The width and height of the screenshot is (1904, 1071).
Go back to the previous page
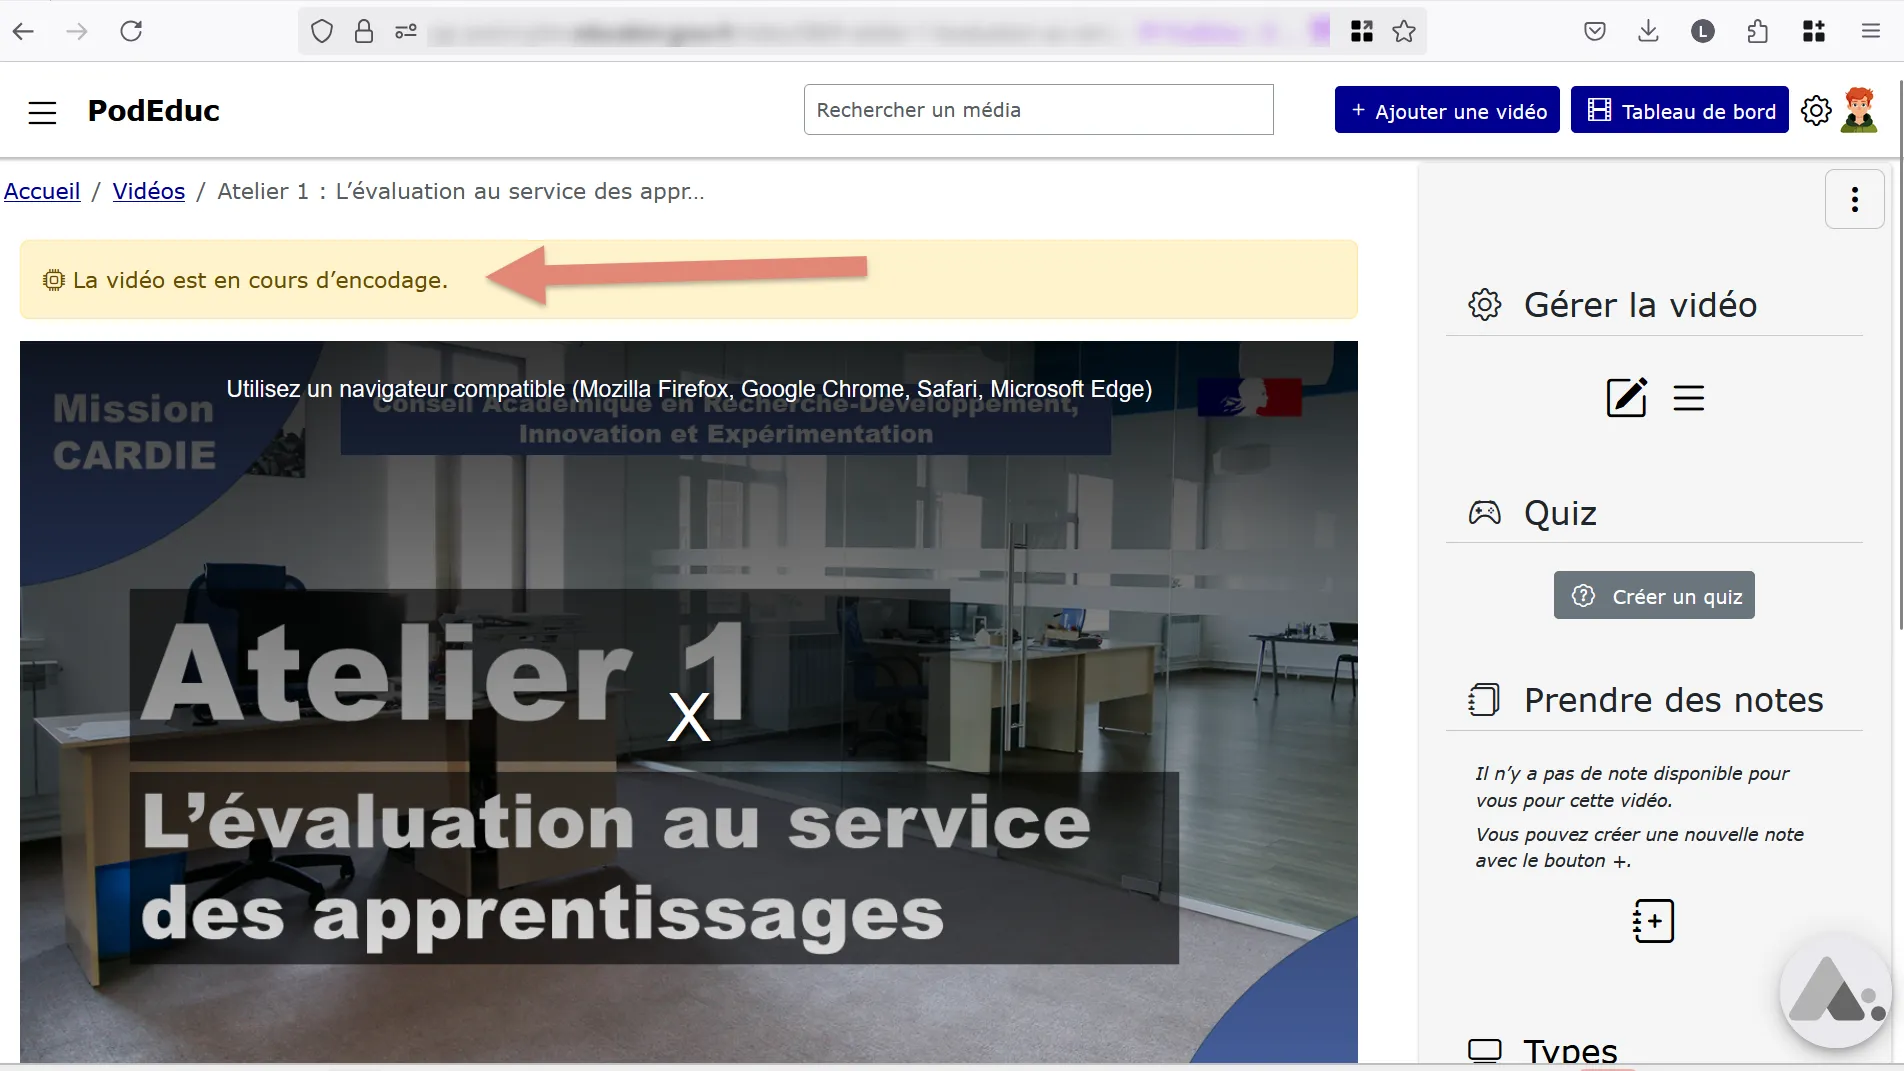24,31
